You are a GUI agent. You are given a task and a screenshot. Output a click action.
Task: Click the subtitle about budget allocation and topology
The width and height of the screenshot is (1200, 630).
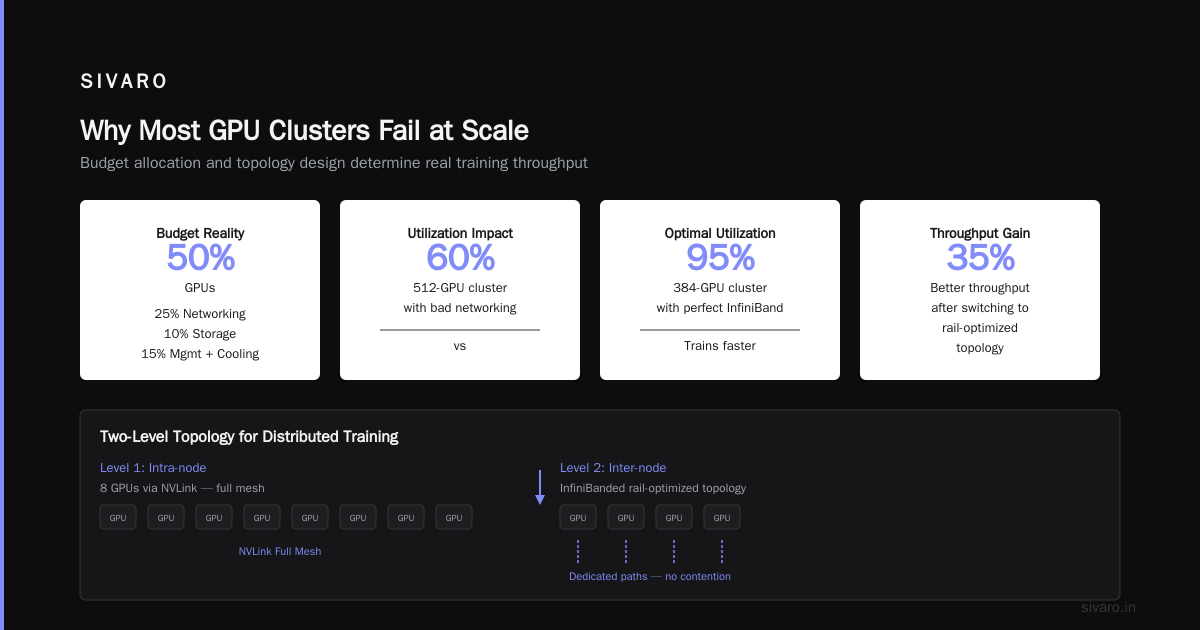[x=334, y=162]
